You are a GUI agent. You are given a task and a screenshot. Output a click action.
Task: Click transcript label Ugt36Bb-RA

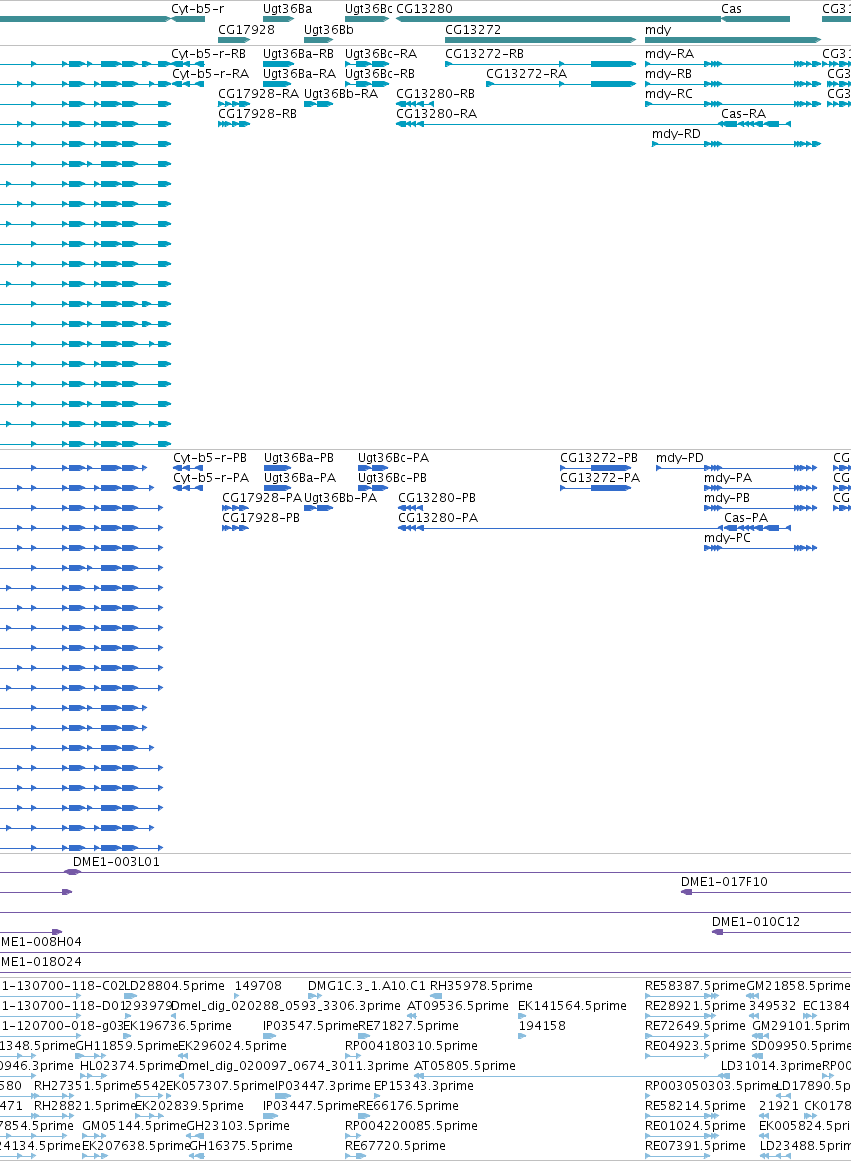point(341,94)
